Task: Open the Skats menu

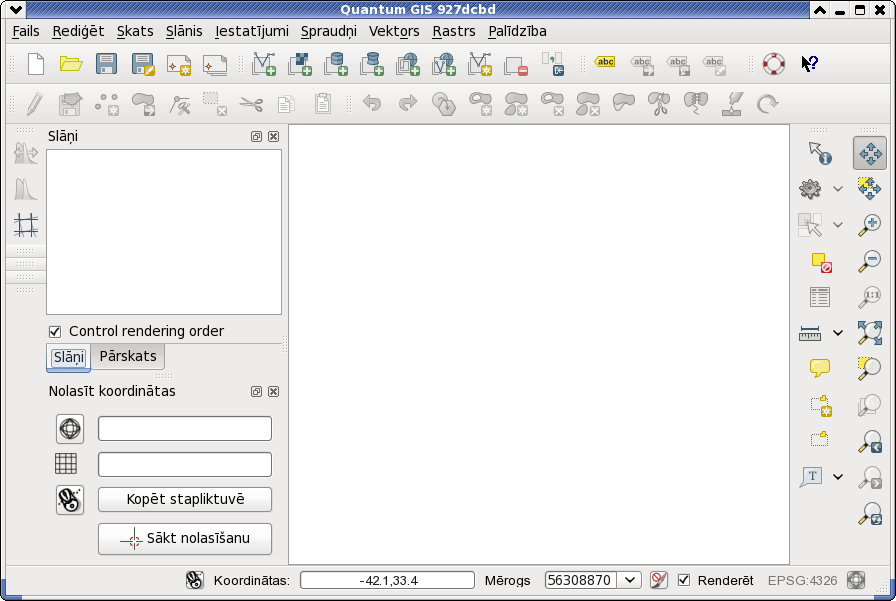Action: coord(135,31)
